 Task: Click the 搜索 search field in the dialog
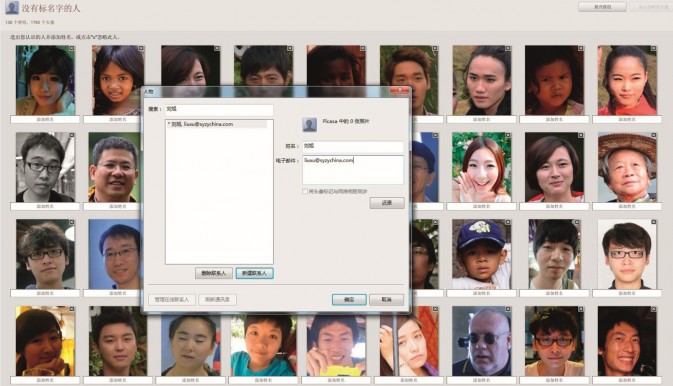click(219, 109)
